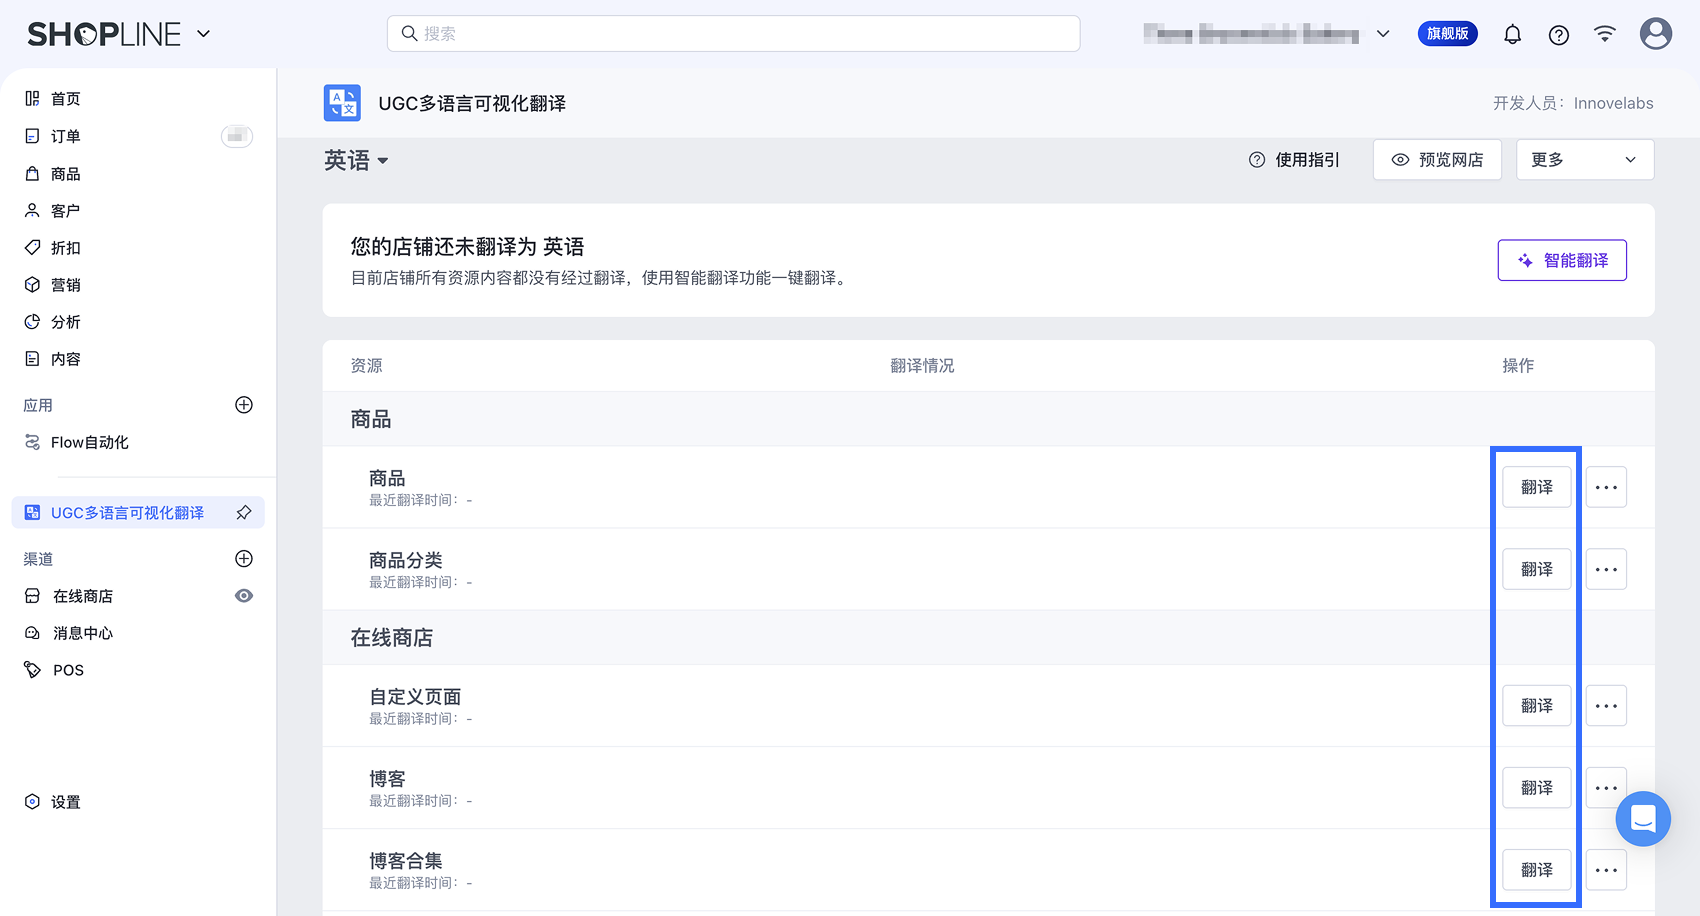Click the 旗舰版 plan badge
The image size is (1700, 916).
[1447, 34]
